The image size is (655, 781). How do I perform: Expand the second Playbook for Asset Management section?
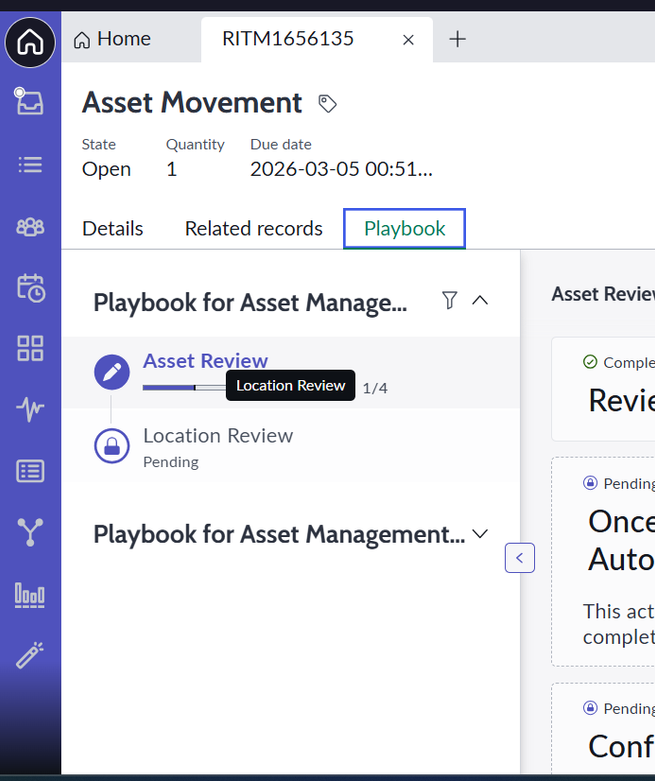(480, 534)
